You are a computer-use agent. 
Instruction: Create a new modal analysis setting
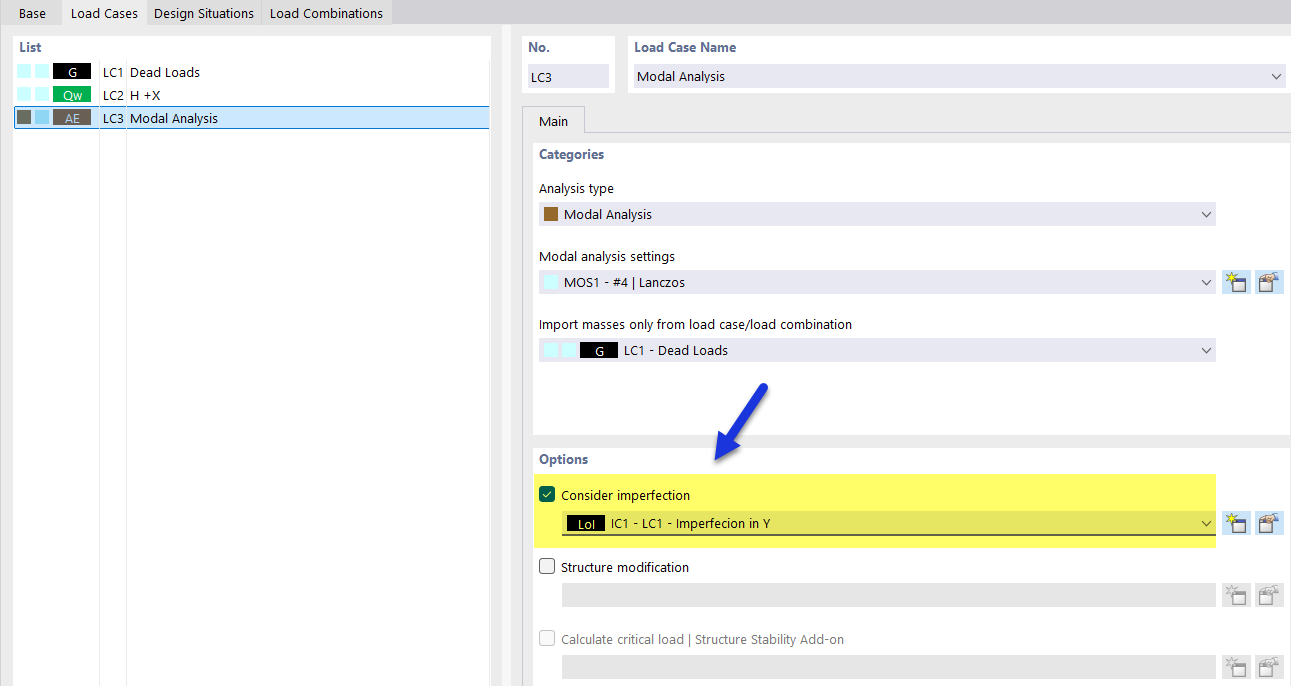[1236, 281]
